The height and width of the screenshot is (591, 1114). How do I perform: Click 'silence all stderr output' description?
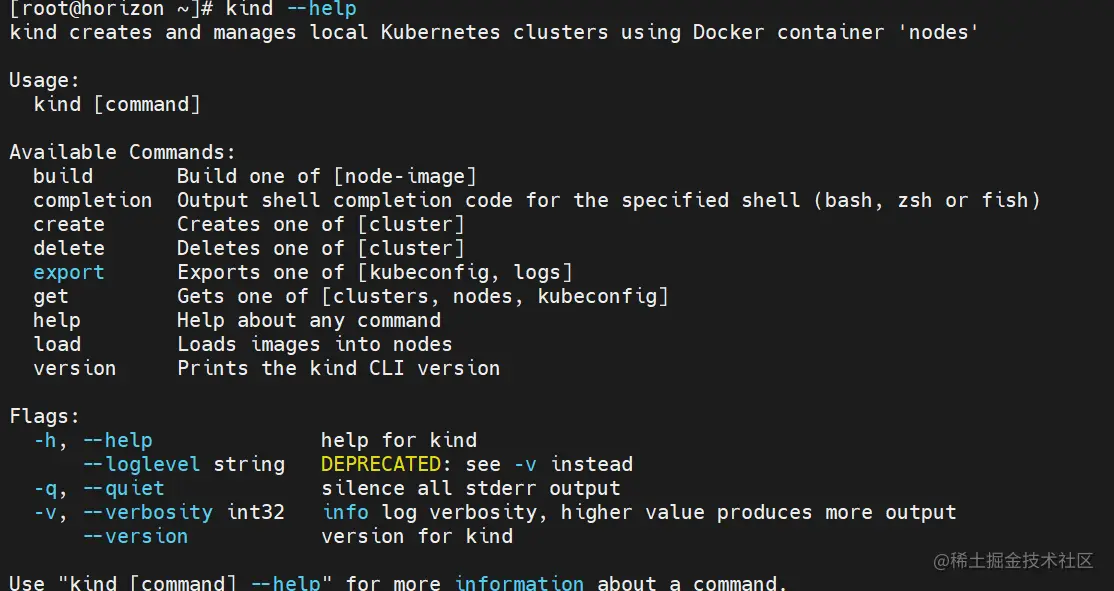471,489
